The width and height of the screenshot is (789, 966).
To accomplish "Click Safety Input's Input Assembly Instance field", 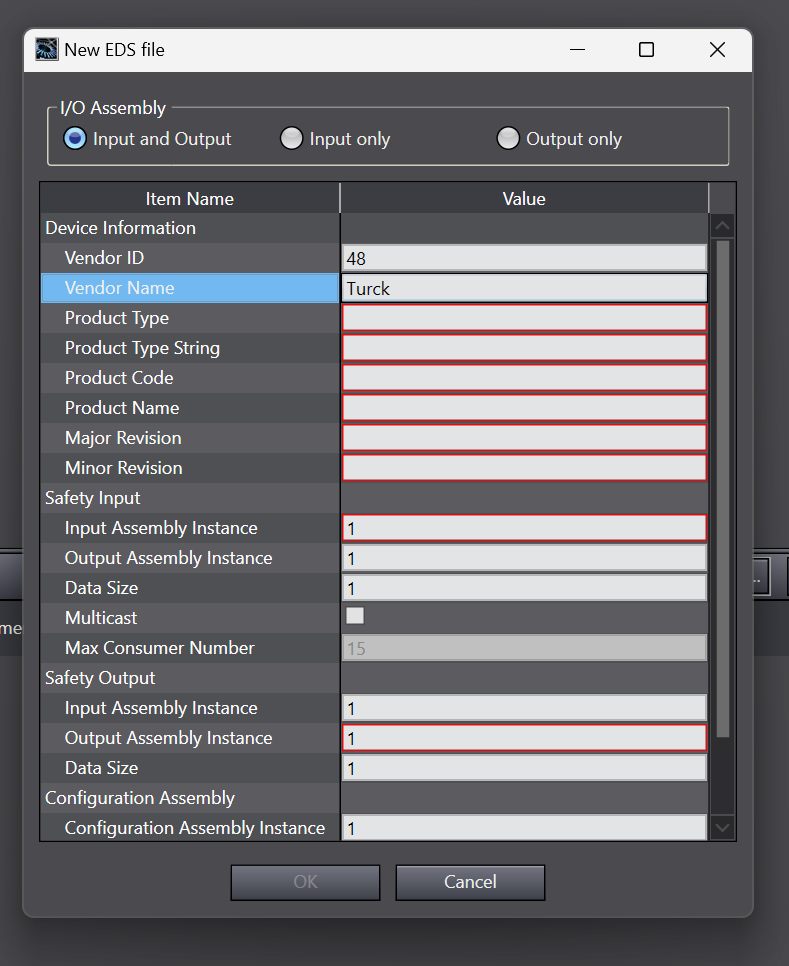I will tap(524, 528).
